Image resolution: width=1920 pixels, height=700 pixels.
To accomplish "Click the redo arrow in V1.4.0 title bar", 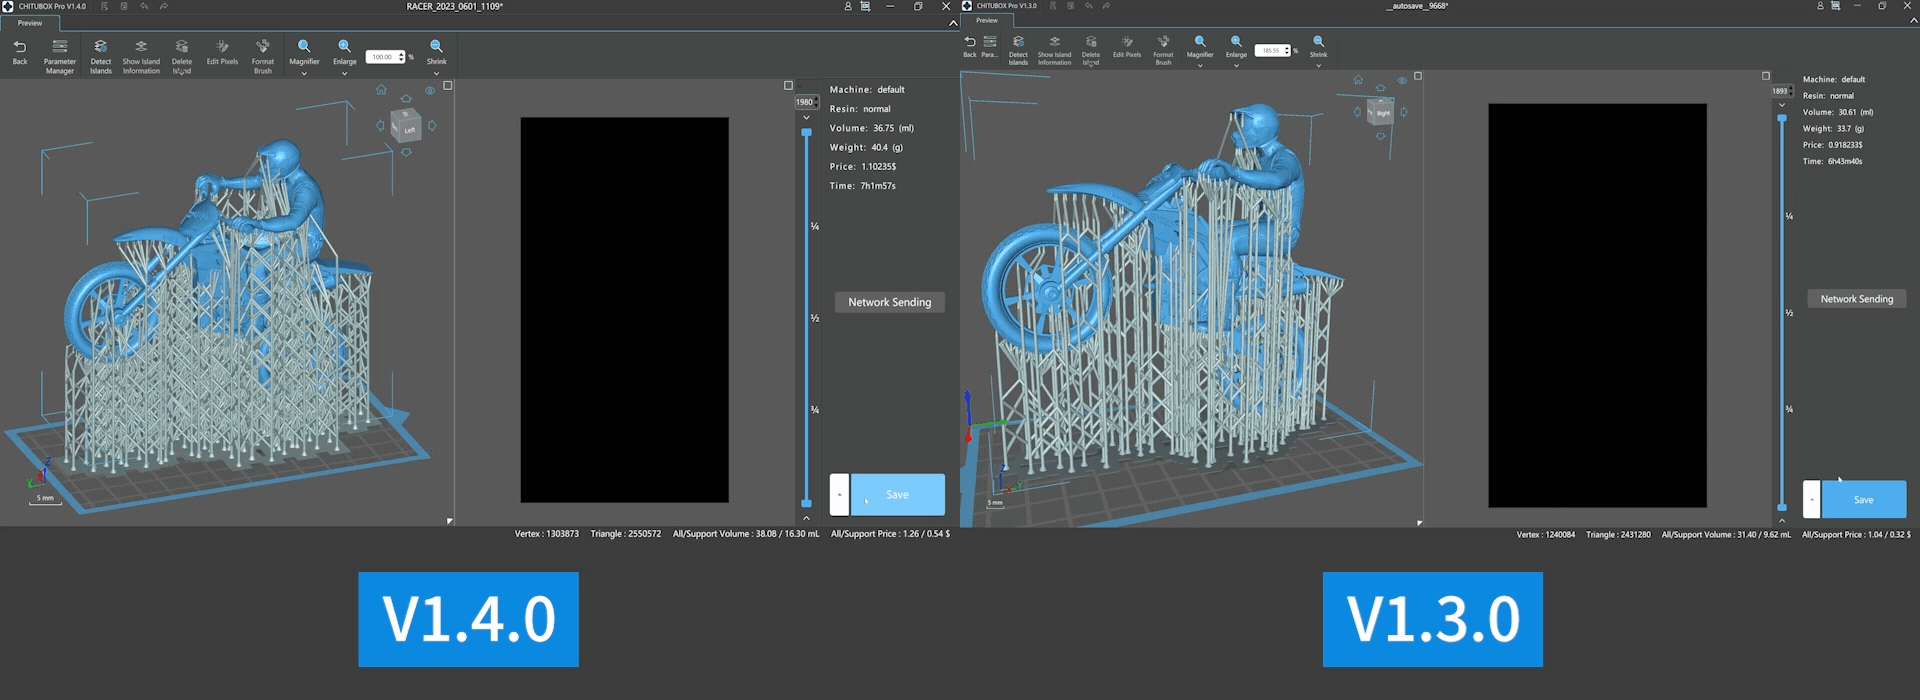I will pos(164,6).
